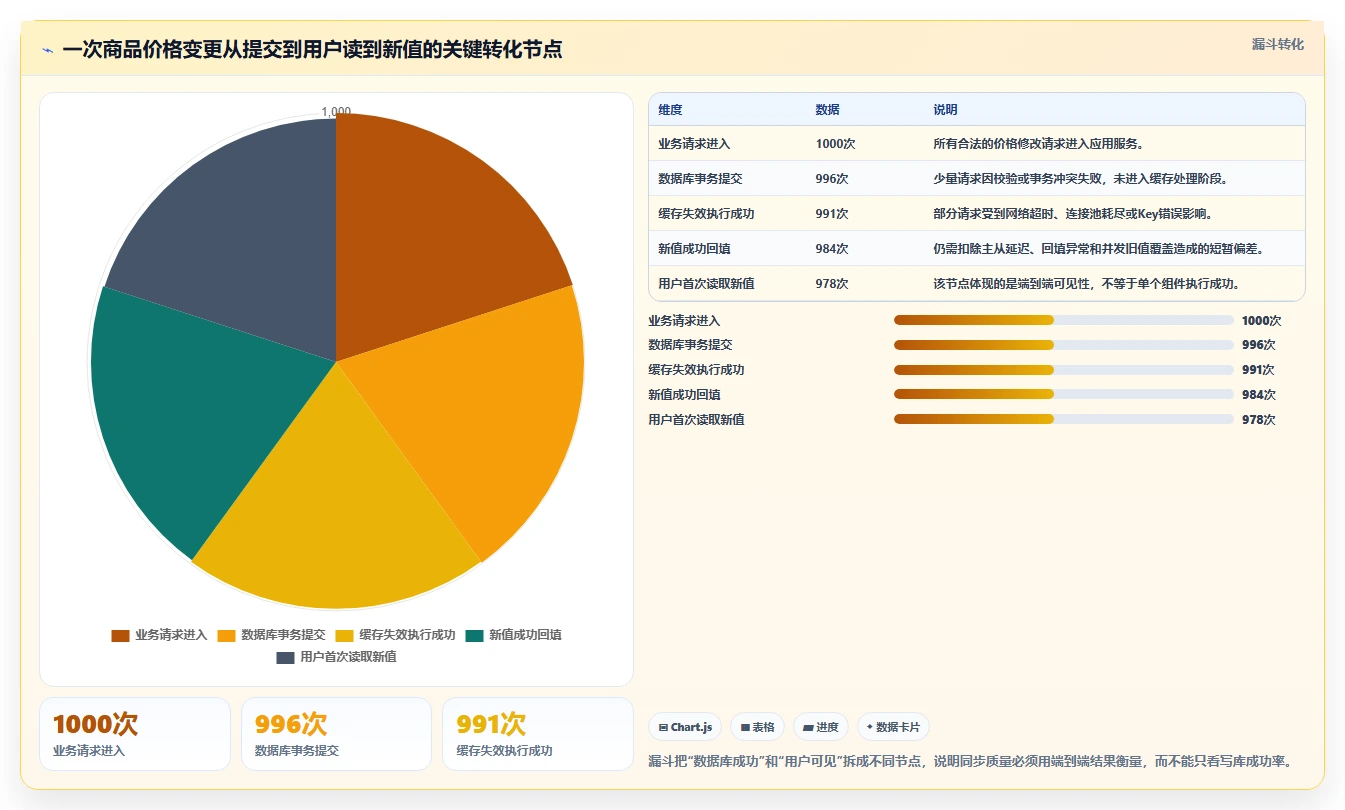
Task: Click description starting 该节点体现的是端到端
Action: [1087, 284]
